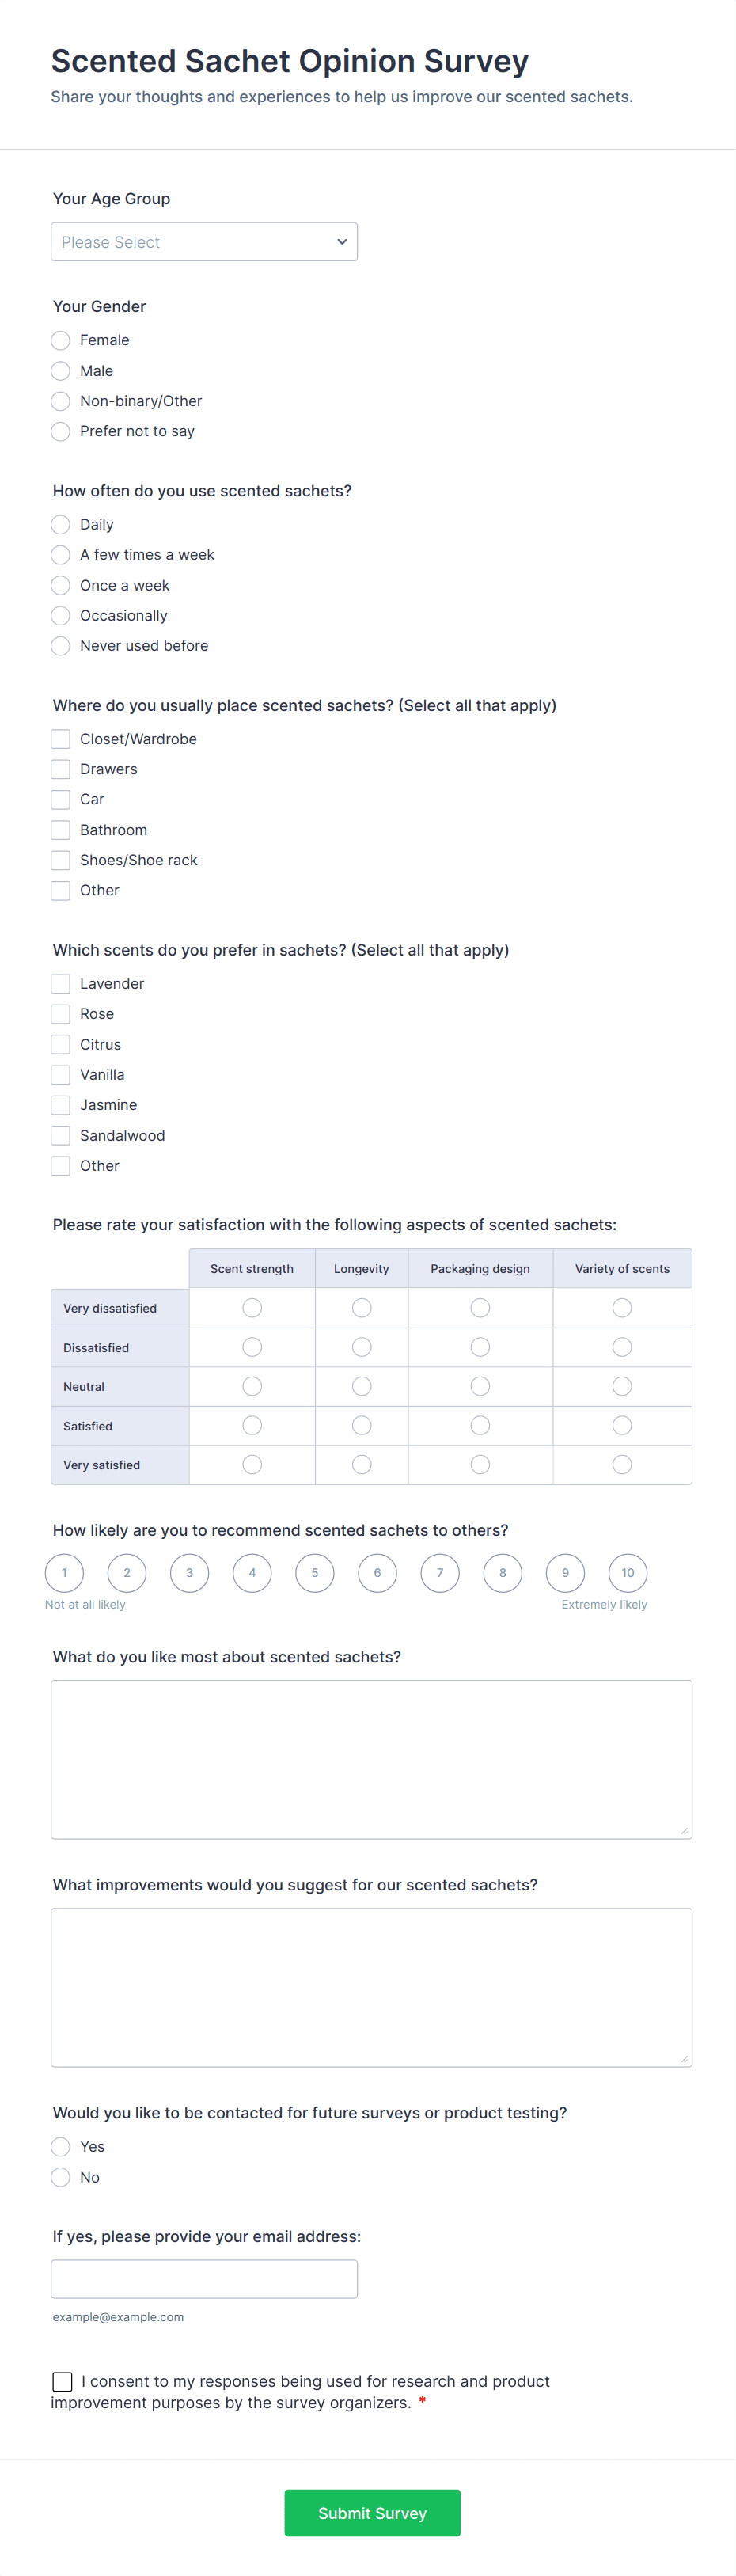The image size is (736, 2576).
Task: Mark Very satisfied for Scent strength
Action: coord(251,1464)
